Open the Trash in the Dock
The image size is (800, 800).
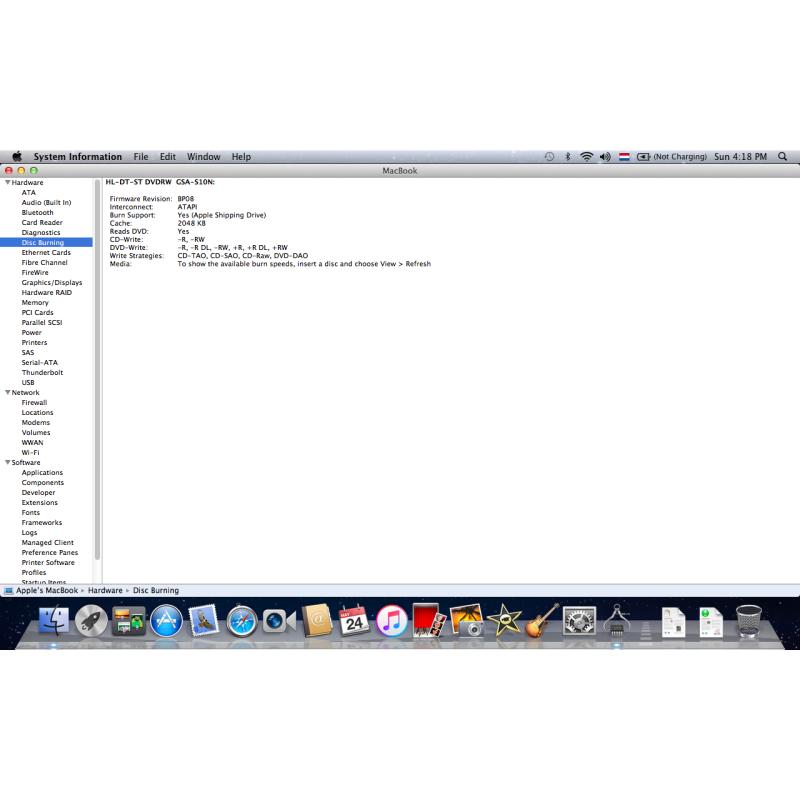tap(748, 621)
